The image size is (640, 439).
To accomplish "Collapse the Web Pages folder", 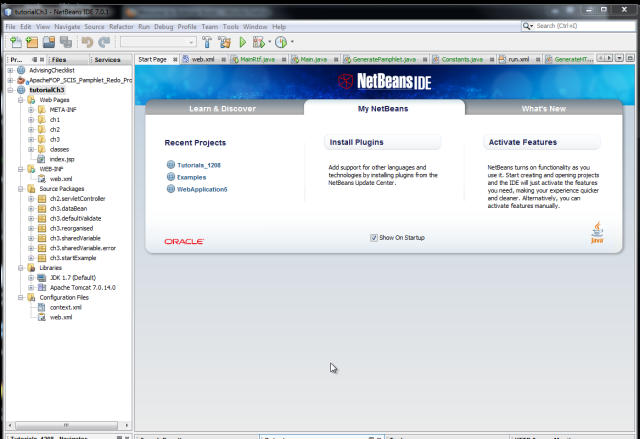I will [21, 100].
